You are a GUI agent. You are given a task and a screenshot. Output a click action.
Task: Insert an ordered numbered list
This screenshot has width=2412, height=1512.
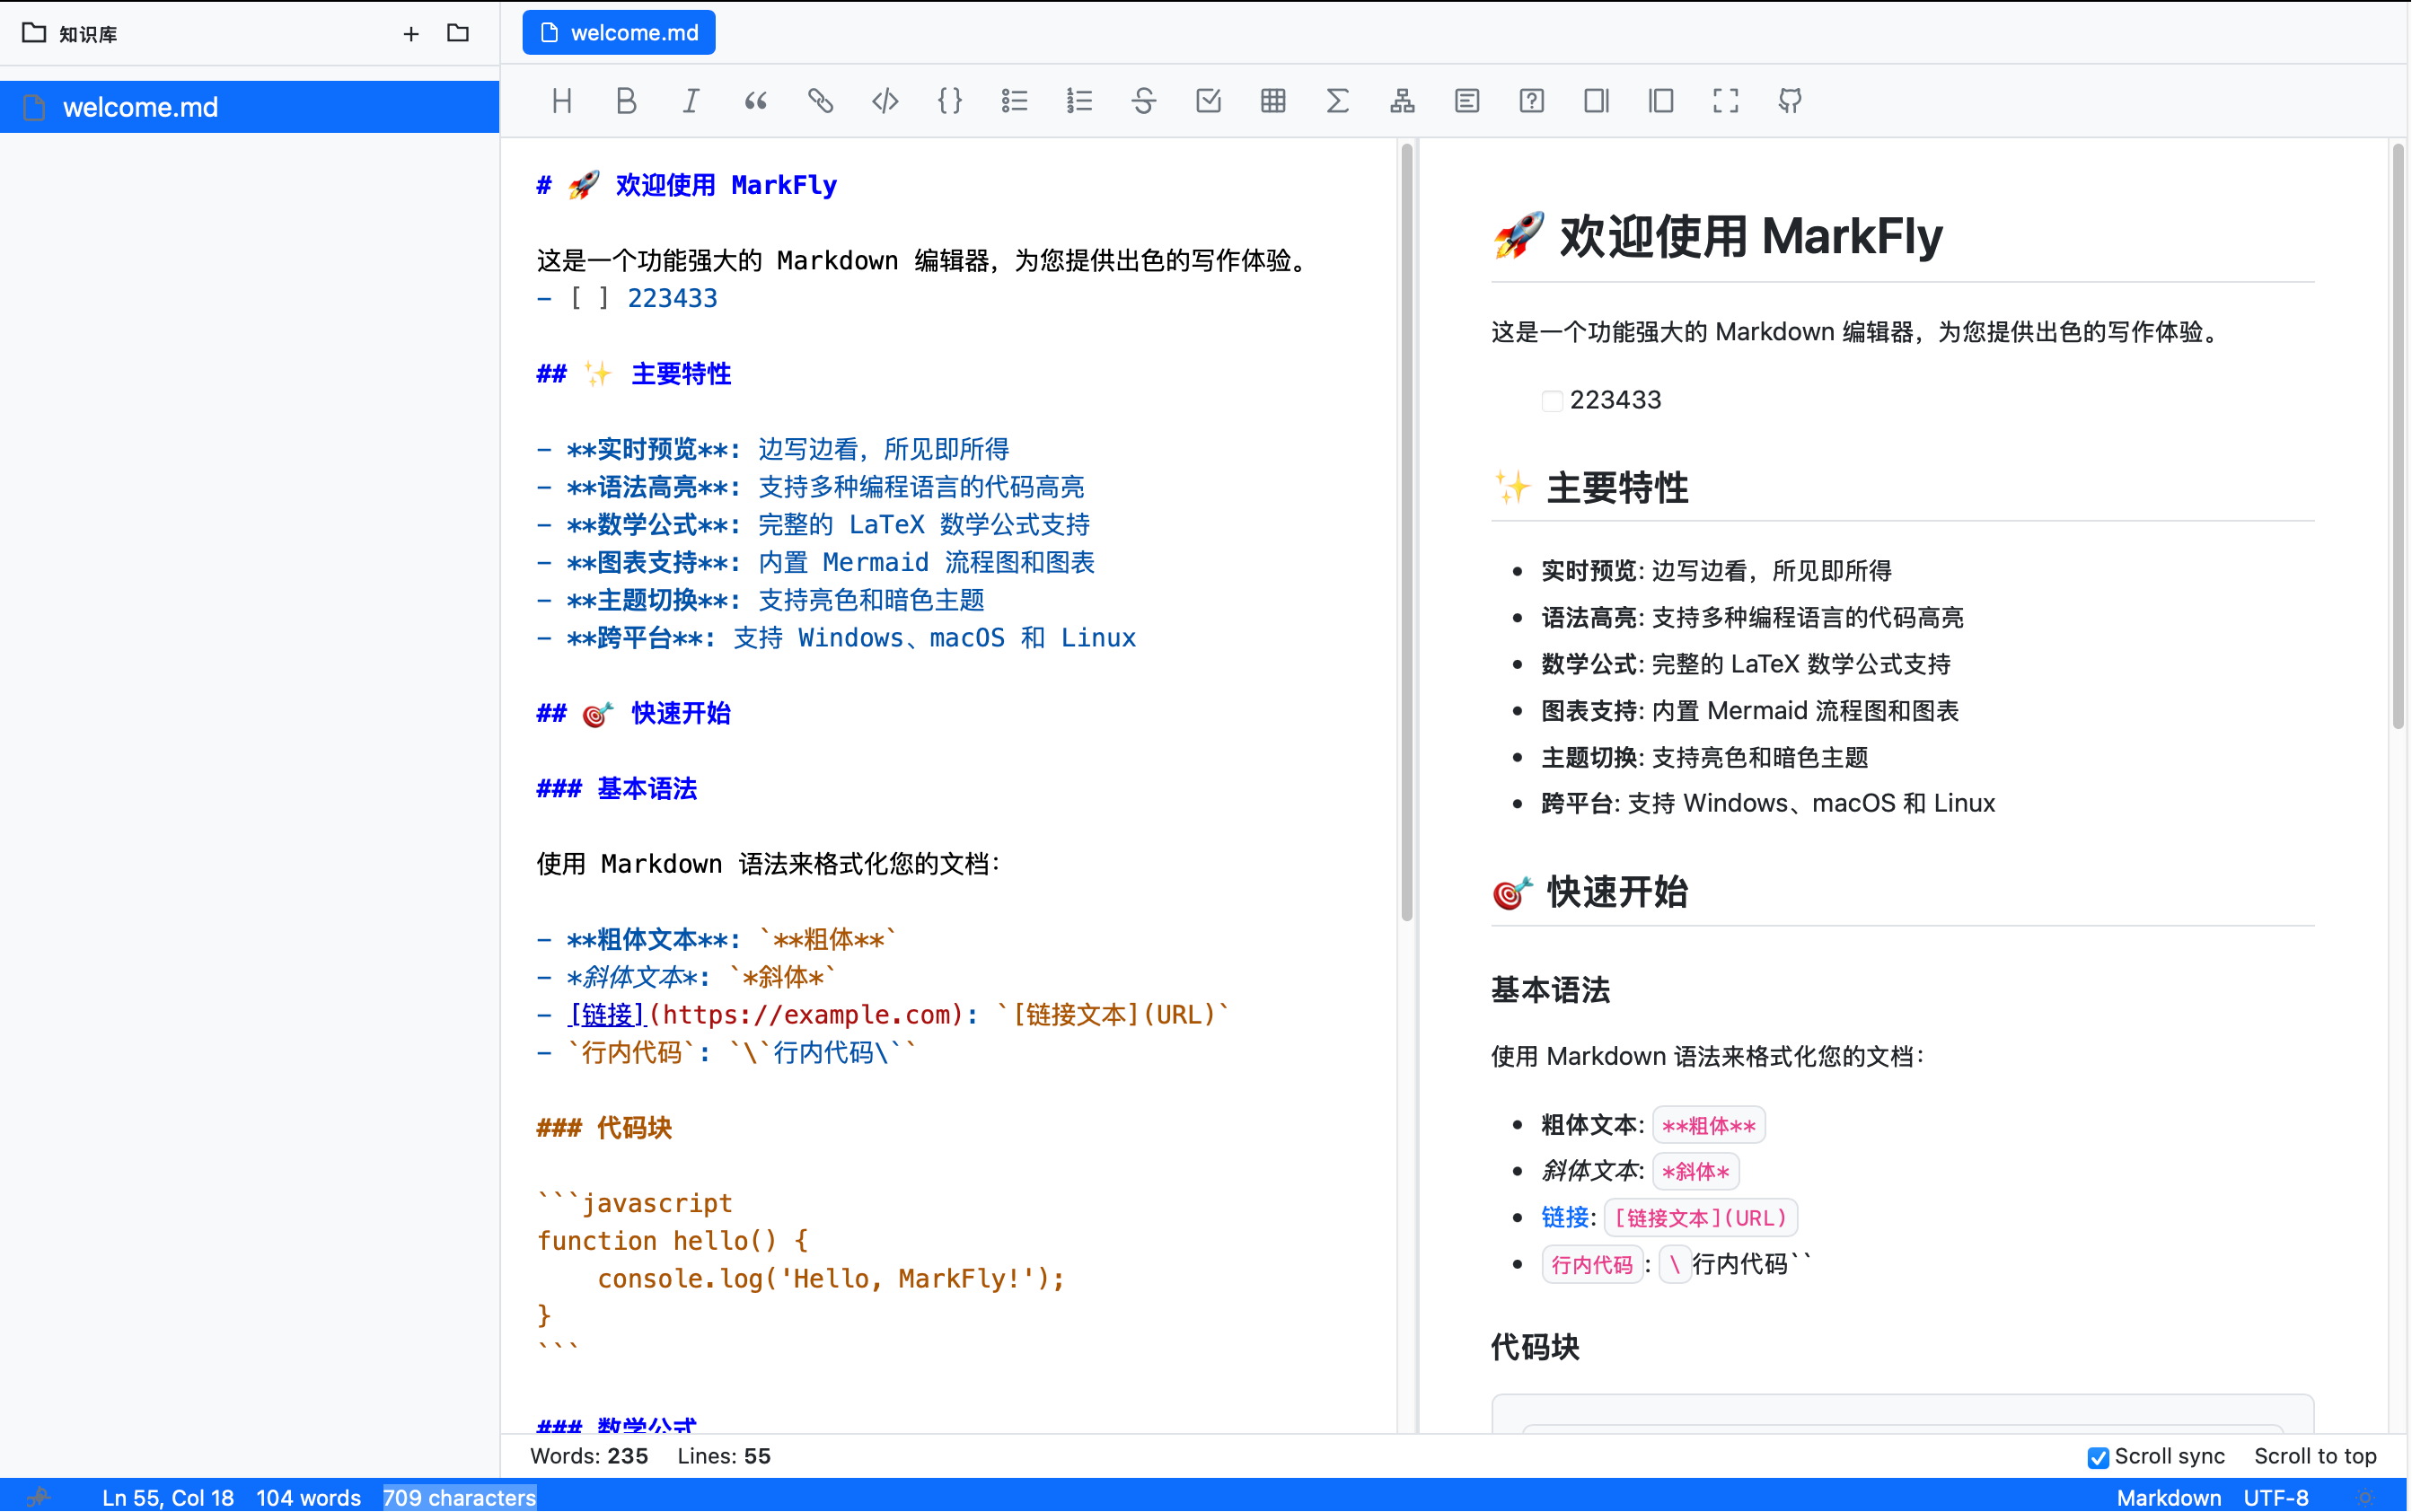click(x=1079, y=100)
